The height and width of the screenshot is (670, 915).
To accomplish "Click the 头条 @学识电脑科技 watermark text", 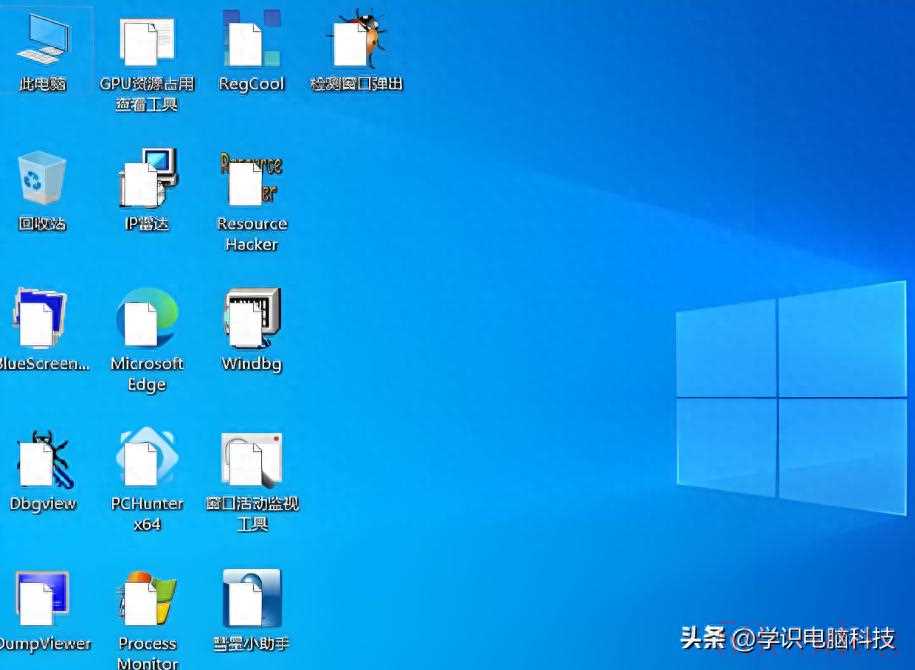I will [x=787, y=637].
